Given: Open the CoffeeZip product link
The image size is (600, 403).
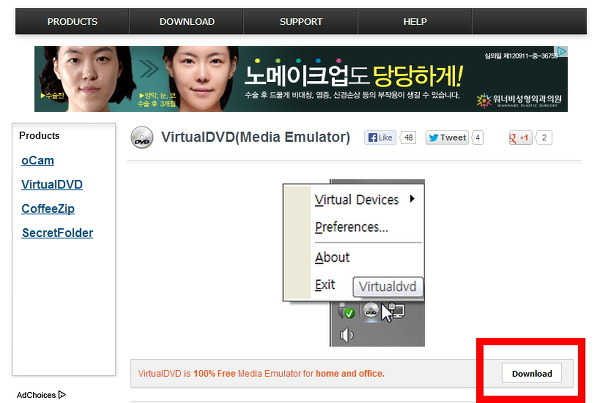Looking at the screenshot, I should pos(48,209).
